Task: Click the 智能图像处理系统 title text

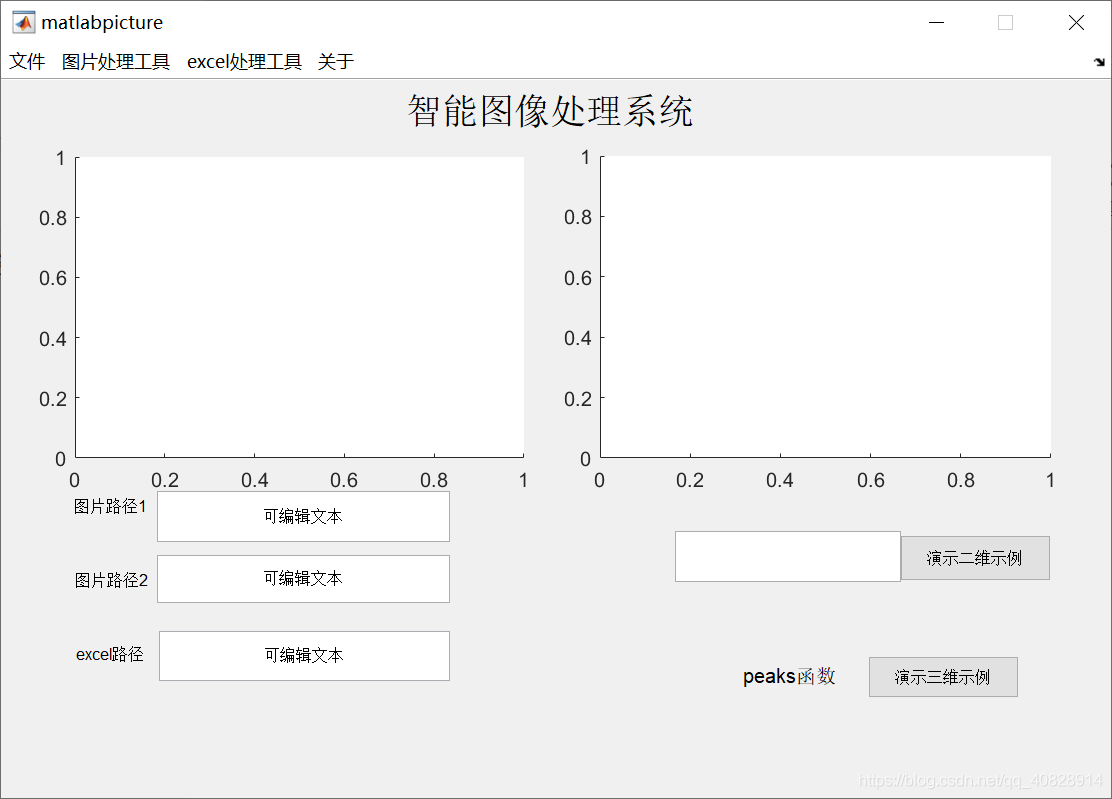Action: 550,111
